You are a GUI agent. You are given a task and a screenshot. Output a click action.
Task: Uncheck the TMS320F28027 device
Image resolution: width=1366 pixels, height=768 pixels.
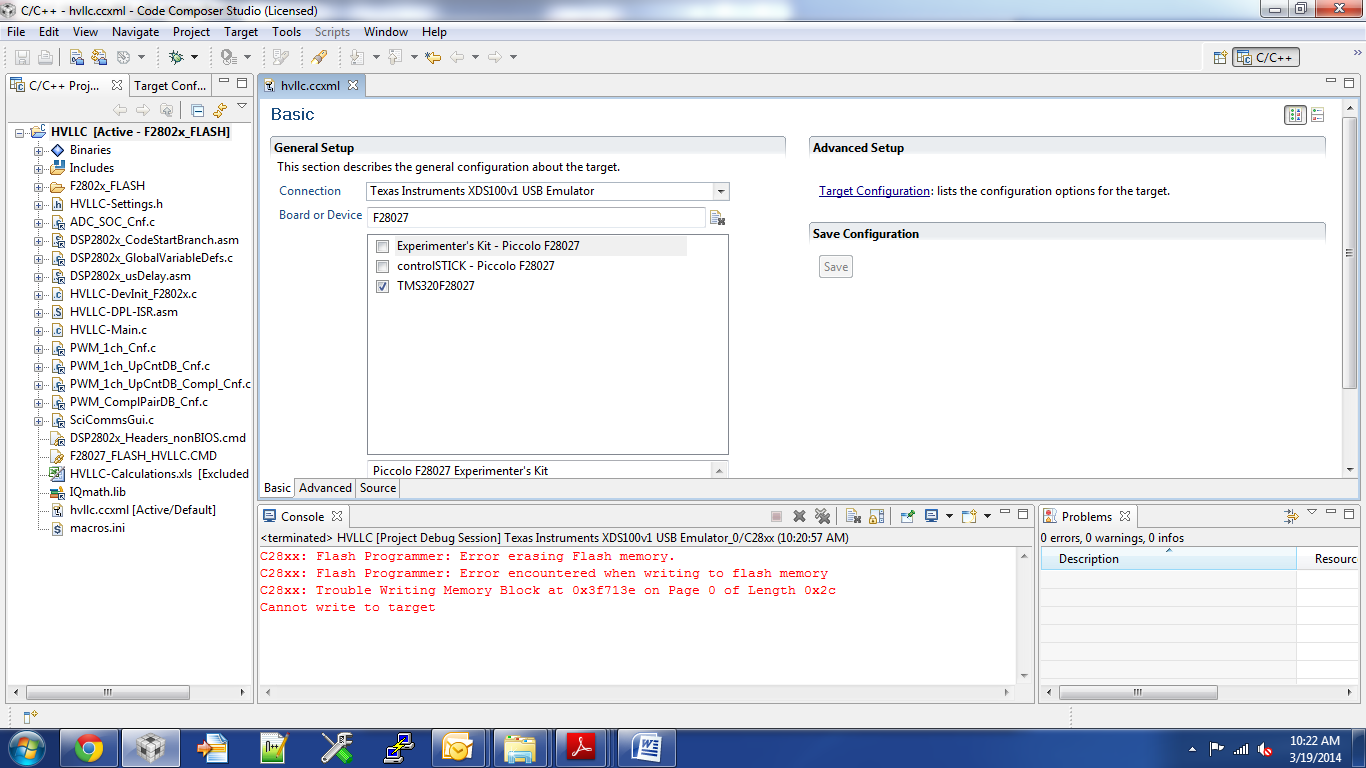(x=382, y=286)
